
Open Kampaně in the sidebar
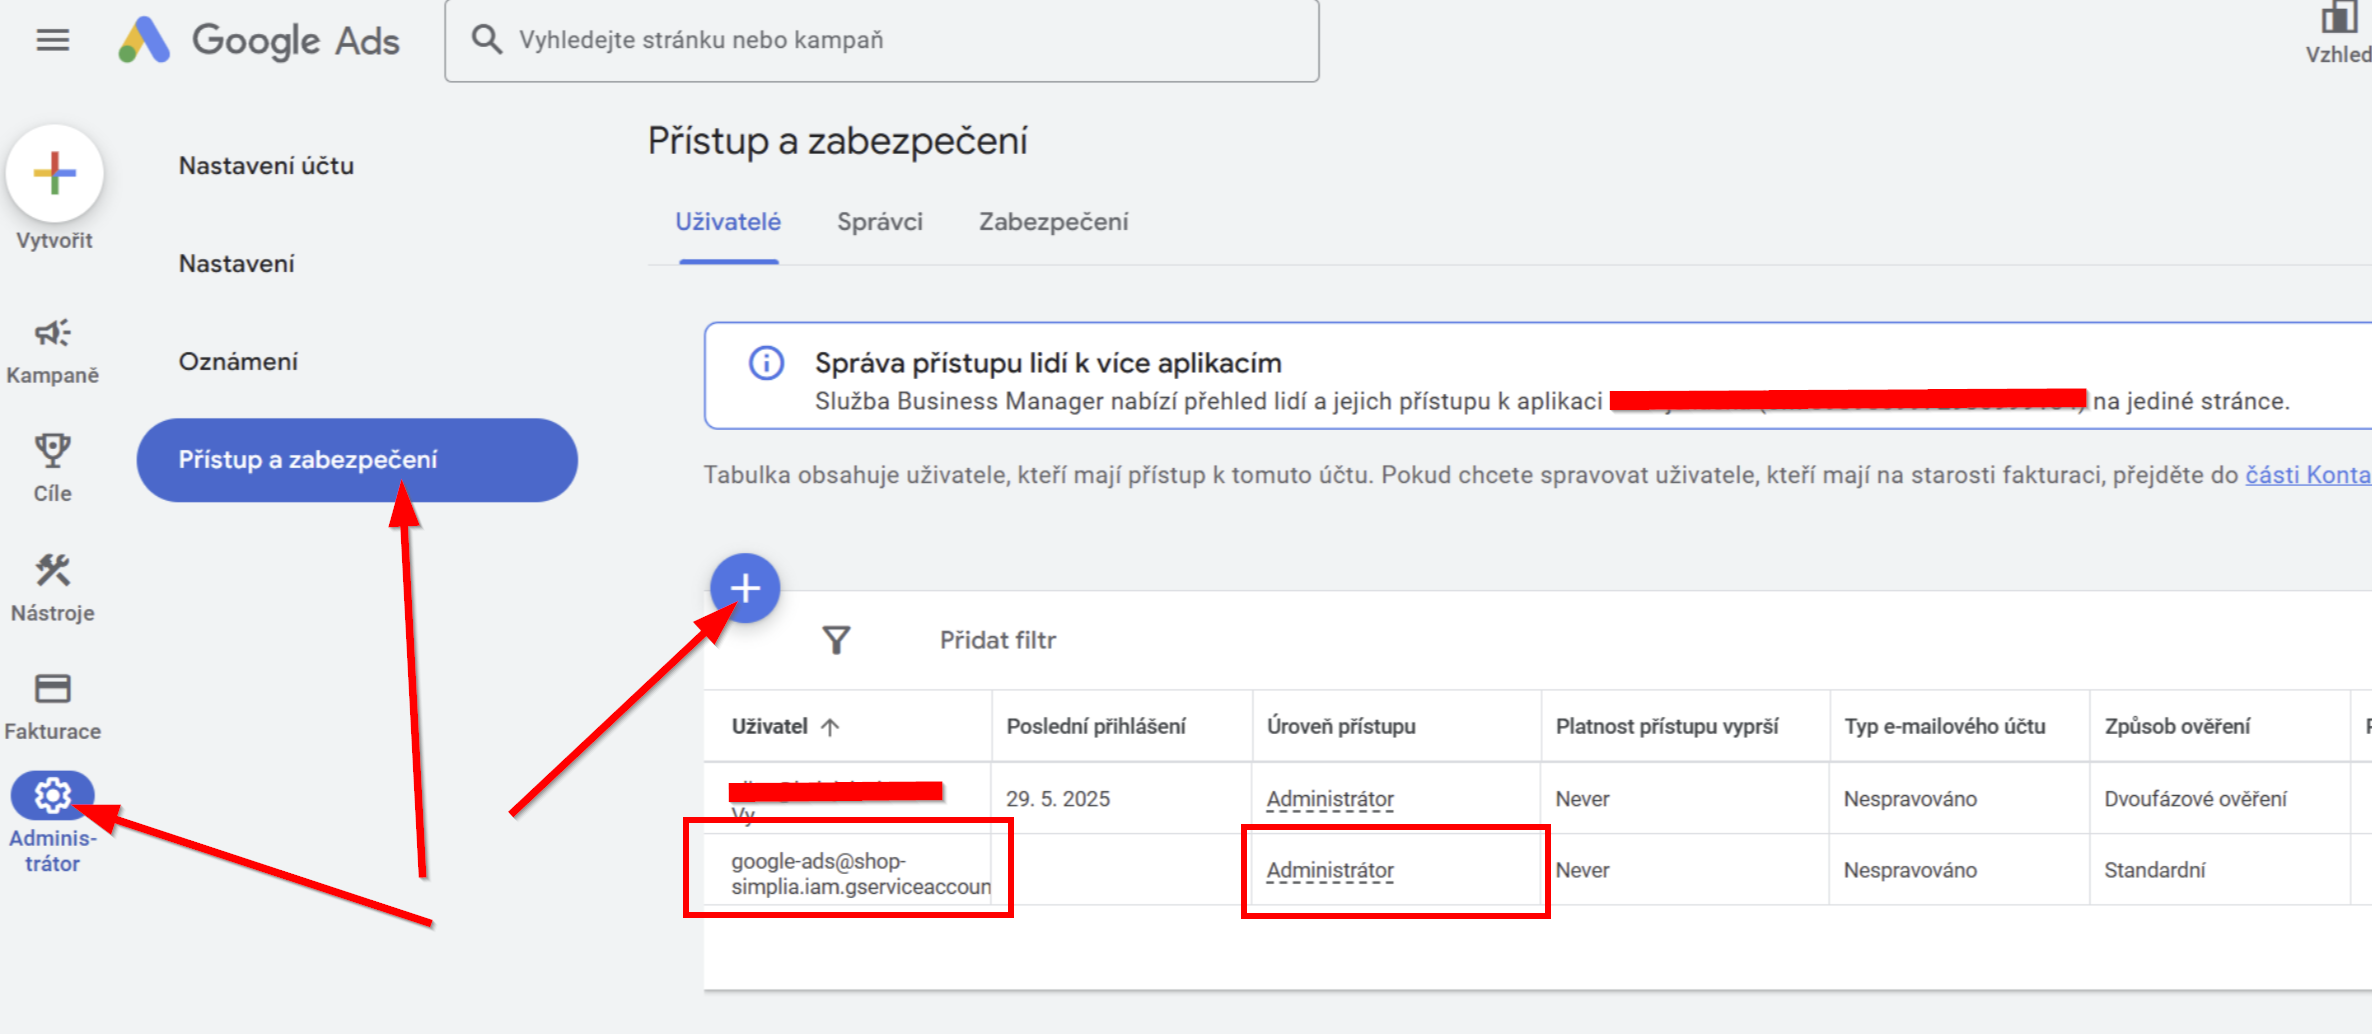click(x=52, y=351)
